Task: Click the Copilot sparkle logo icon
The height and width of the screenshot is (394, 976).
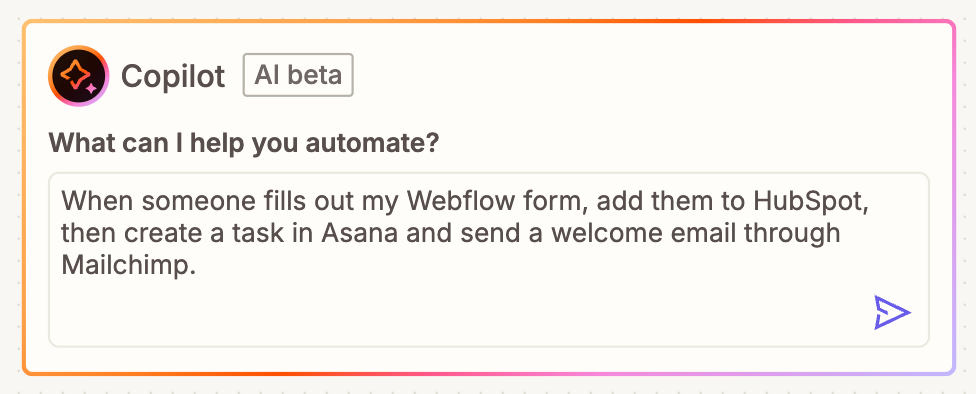Action: pyautogui.click(x=78, y=76)
